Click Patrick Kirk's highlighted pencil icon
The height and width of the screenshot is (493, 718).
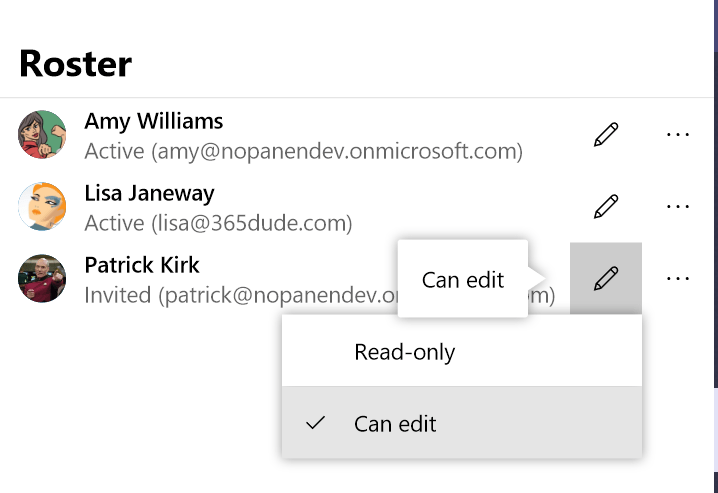click(606, 279)
